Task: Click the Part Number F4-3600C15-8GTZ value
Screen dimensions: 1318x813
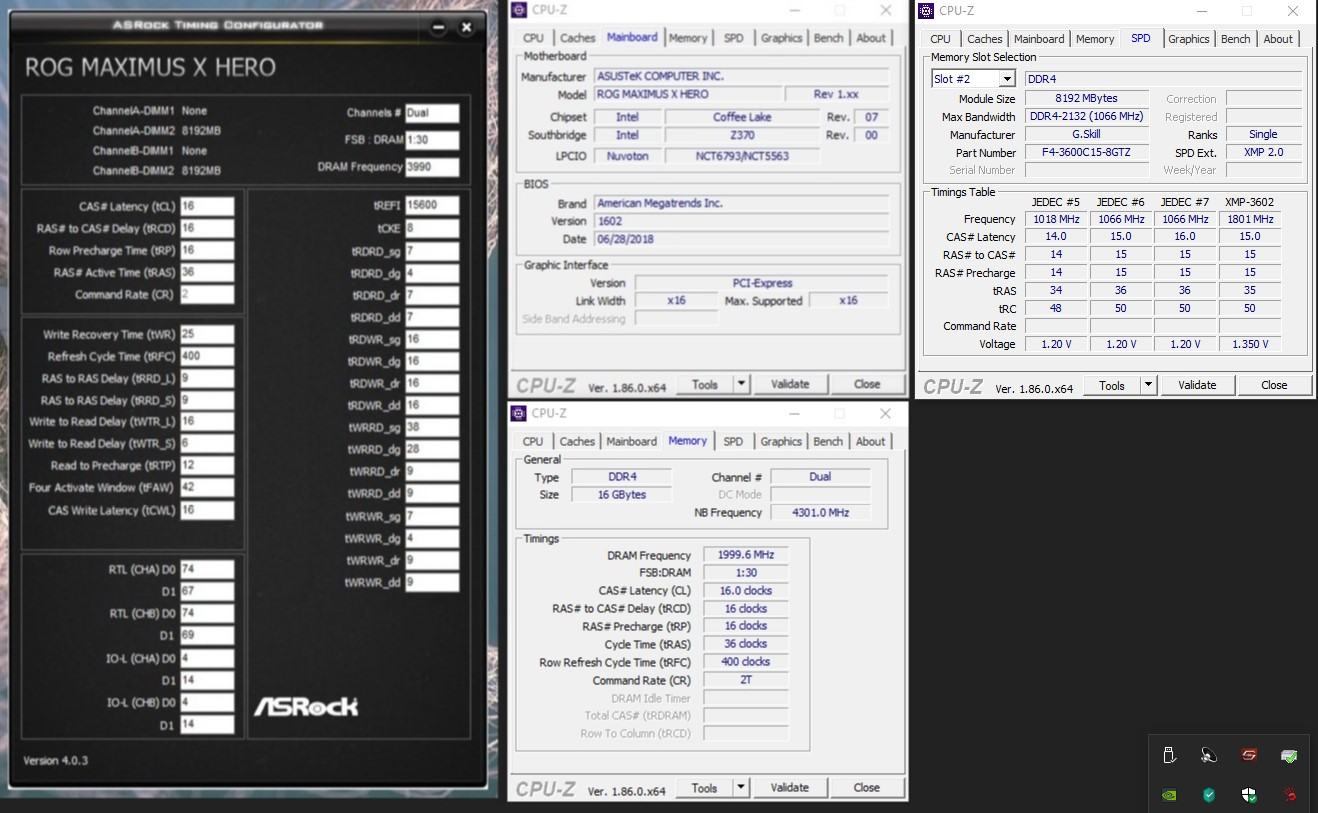Action: (1086, 153)
